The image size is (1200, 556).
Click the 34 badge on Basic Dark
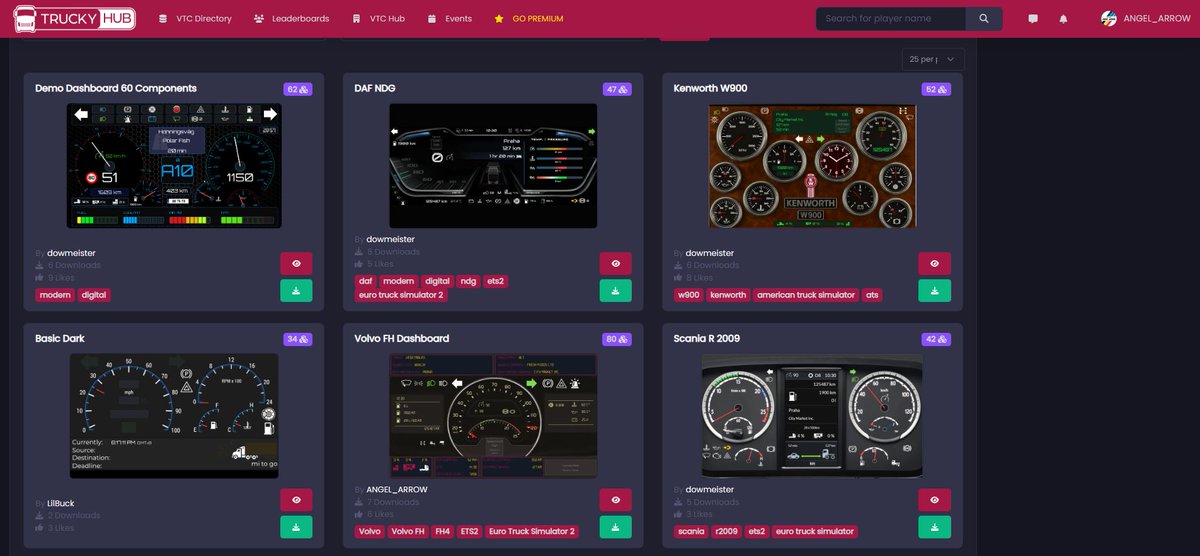pos(298,339)
